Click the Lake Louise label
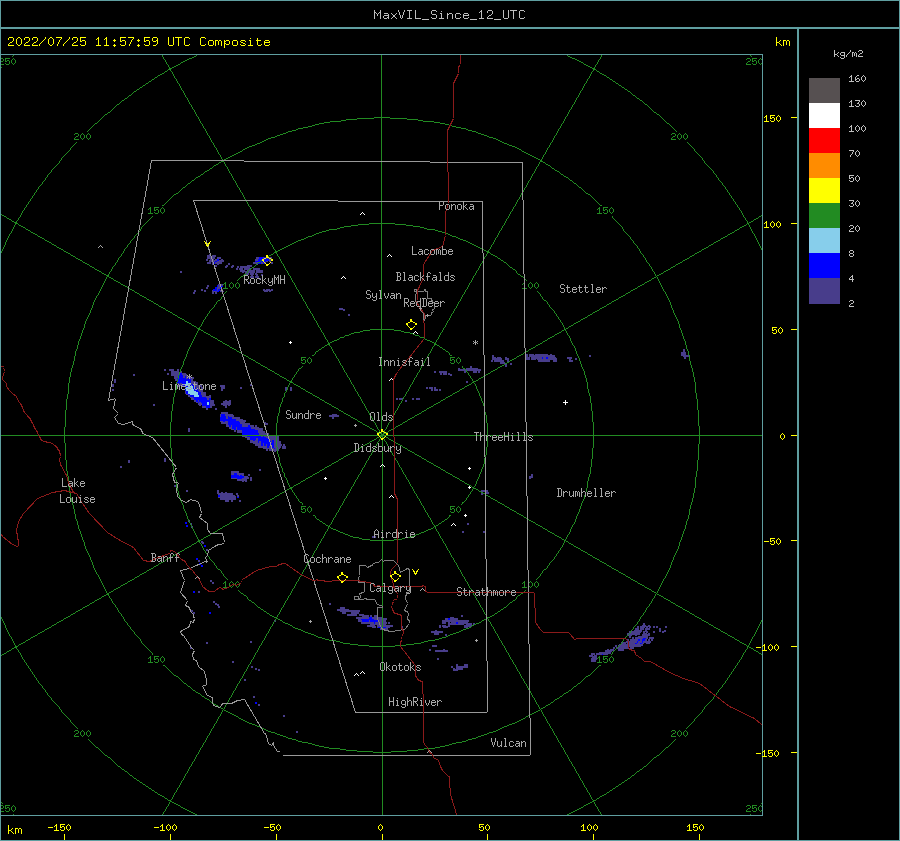This screenshot has width=900, height=841. pyautogui.click(x=77, y=491)
